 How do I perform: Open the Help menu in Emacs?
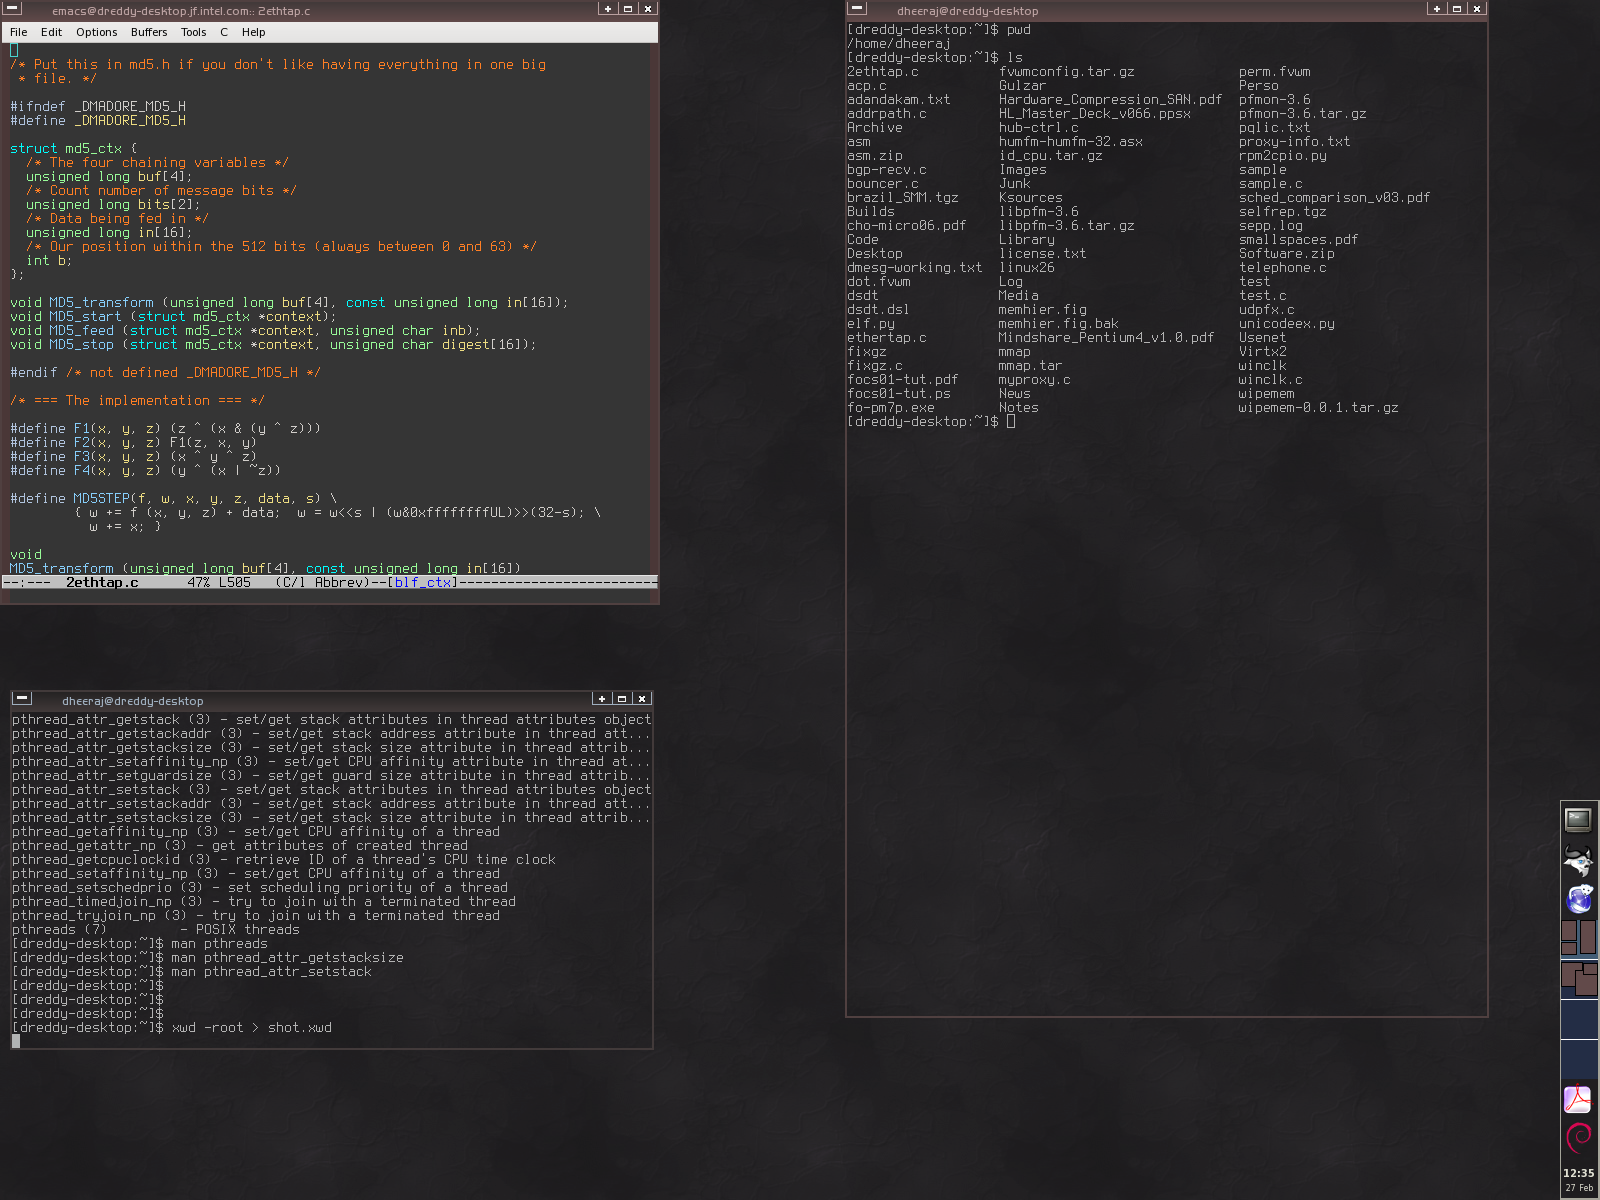[254, 31]
